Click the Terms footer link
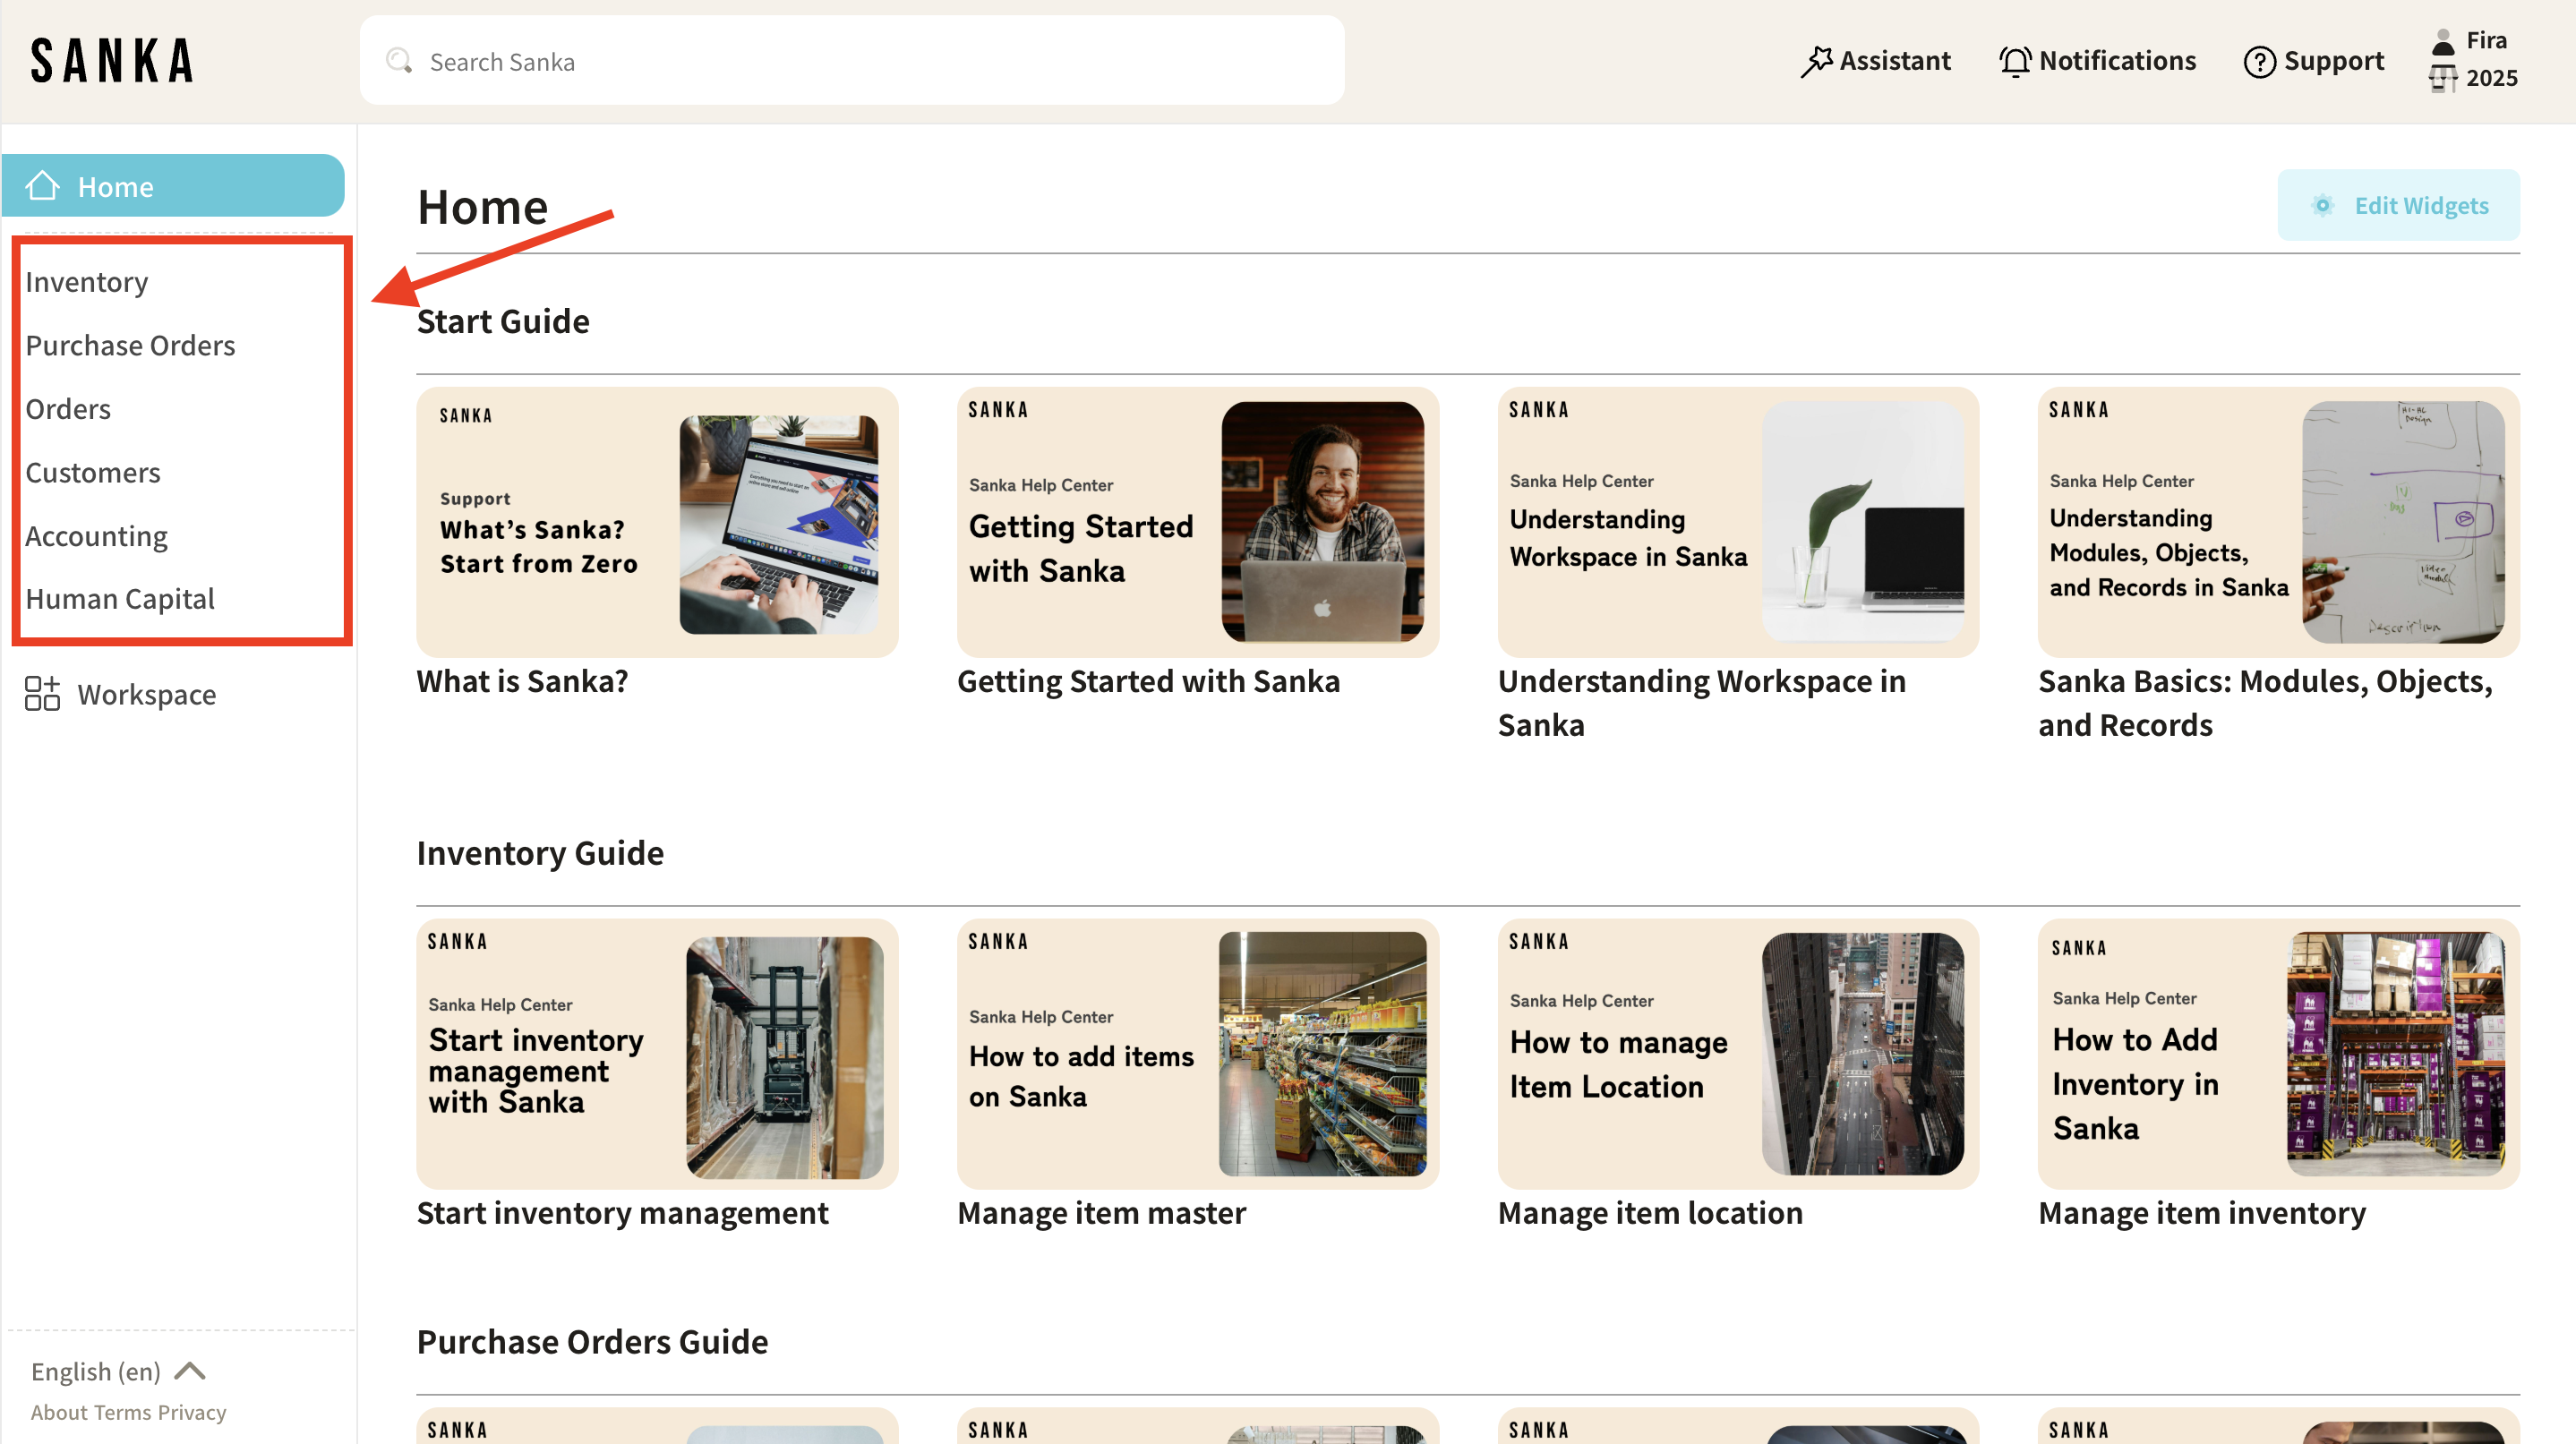The image size is (2576, 1444). [123, 1412]
